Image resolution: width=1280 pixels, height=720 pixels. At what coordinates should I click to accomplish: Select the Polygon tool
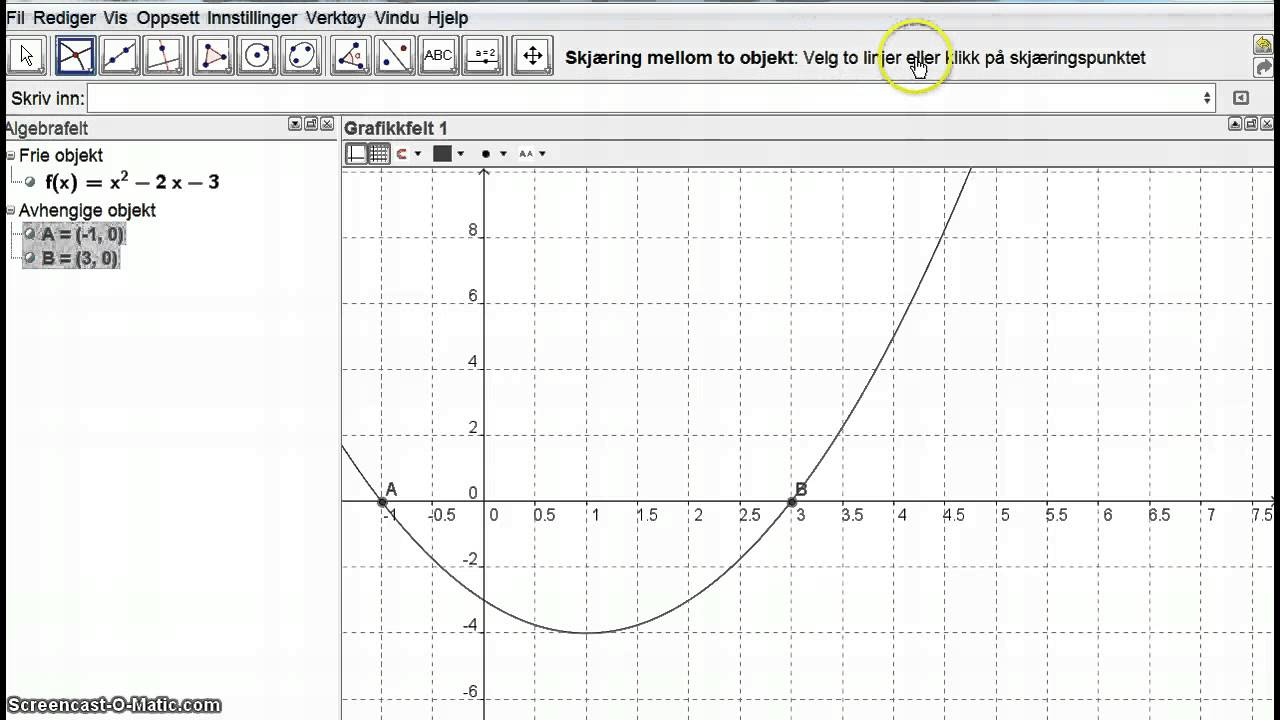[x=213, y=56]
